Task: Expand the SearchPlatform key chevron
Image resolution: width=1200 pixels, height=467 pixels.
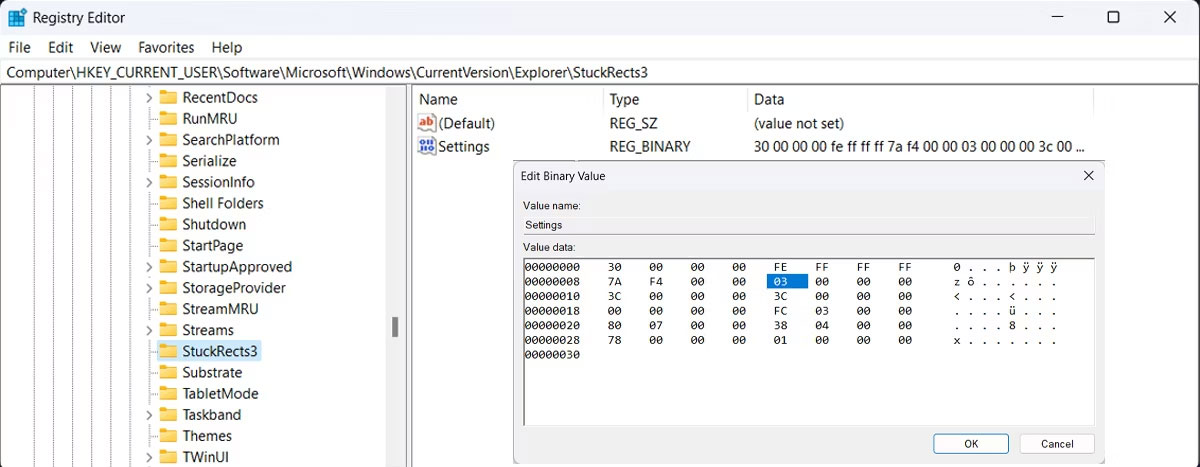Action: coord(149,140)
